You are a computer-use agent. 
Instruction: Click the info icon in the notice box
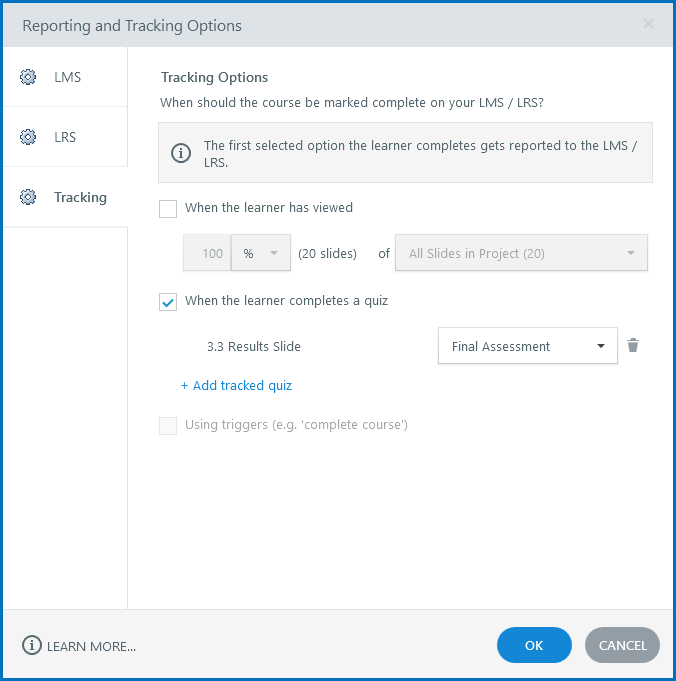(181, 153)
